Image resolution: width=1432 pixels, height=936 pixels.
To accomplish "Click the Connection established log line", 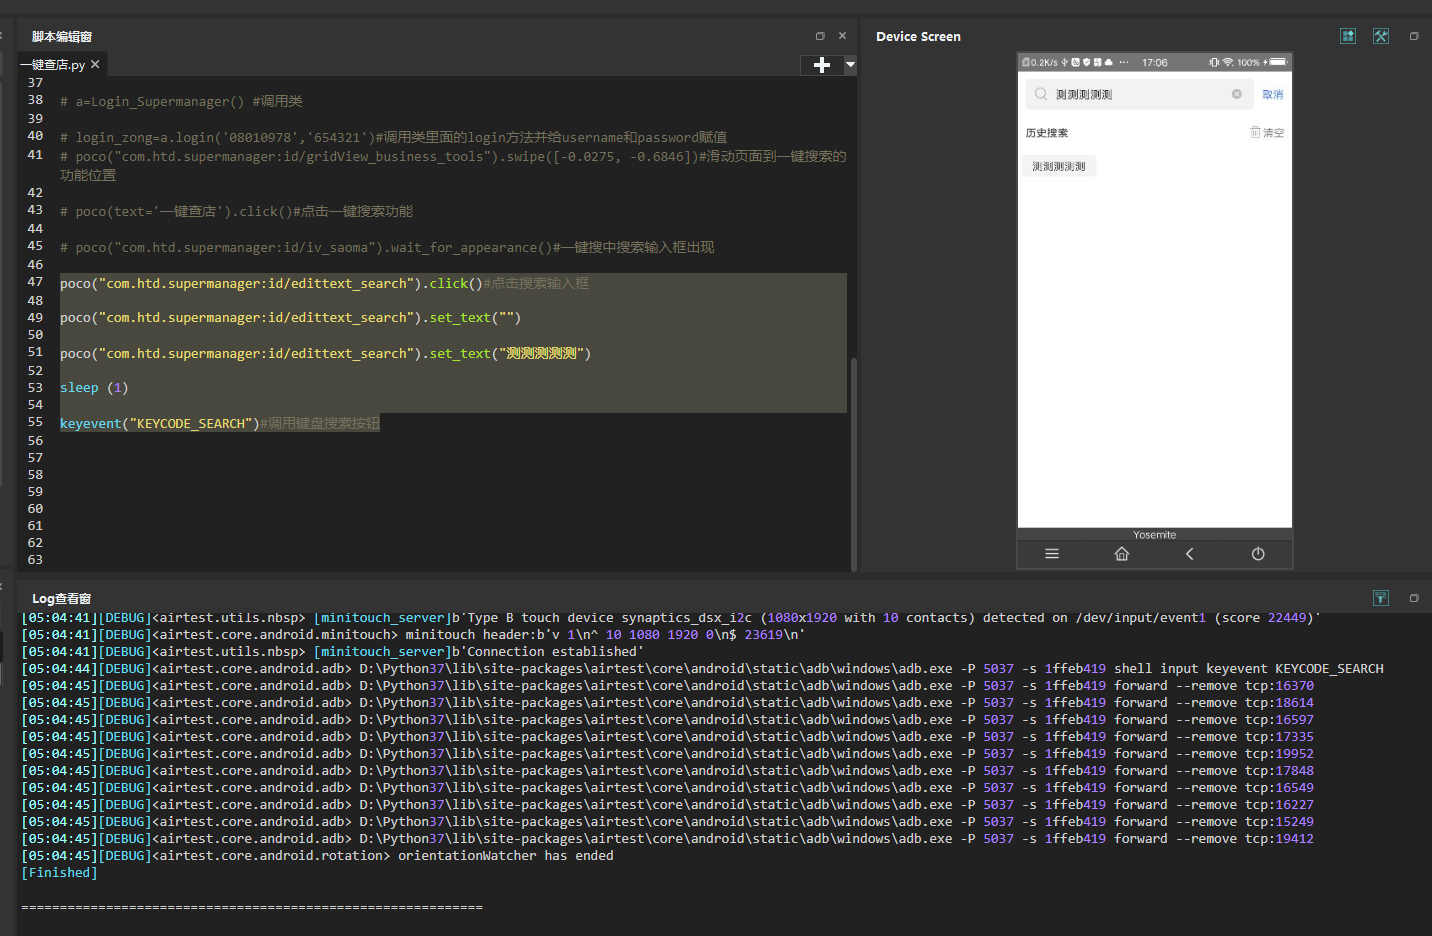I will (331, 652).
